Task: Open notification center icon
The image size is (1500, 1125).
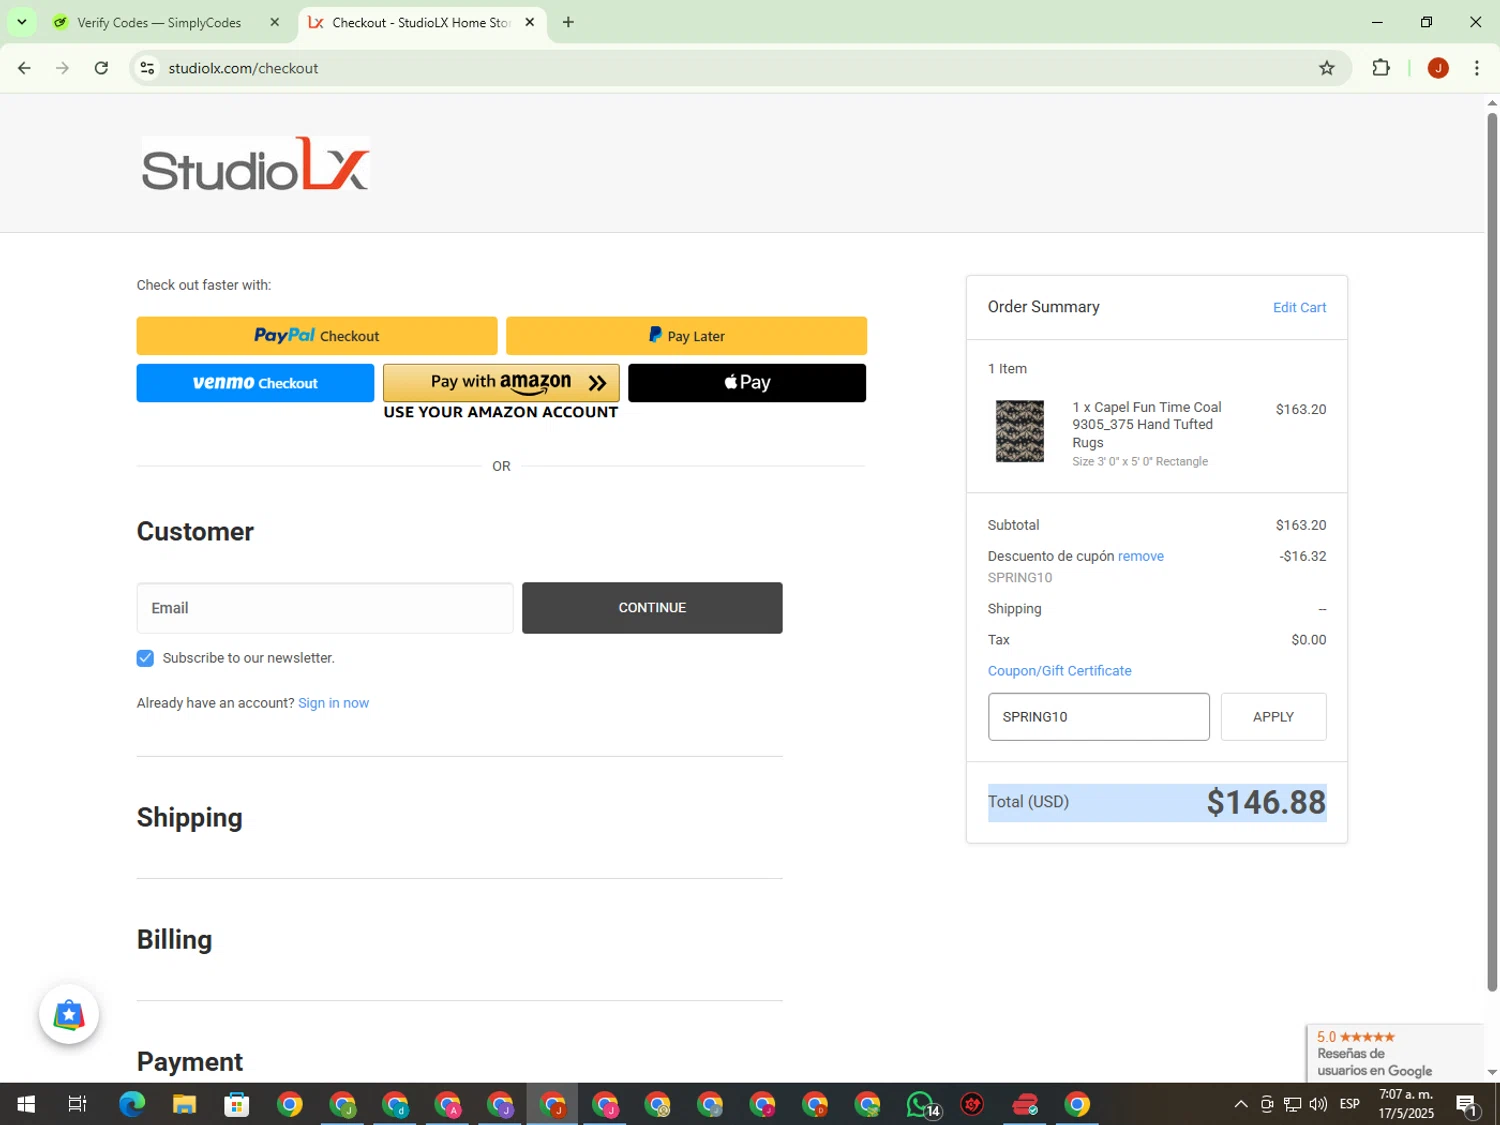Action: (x=1467, y=1104)
